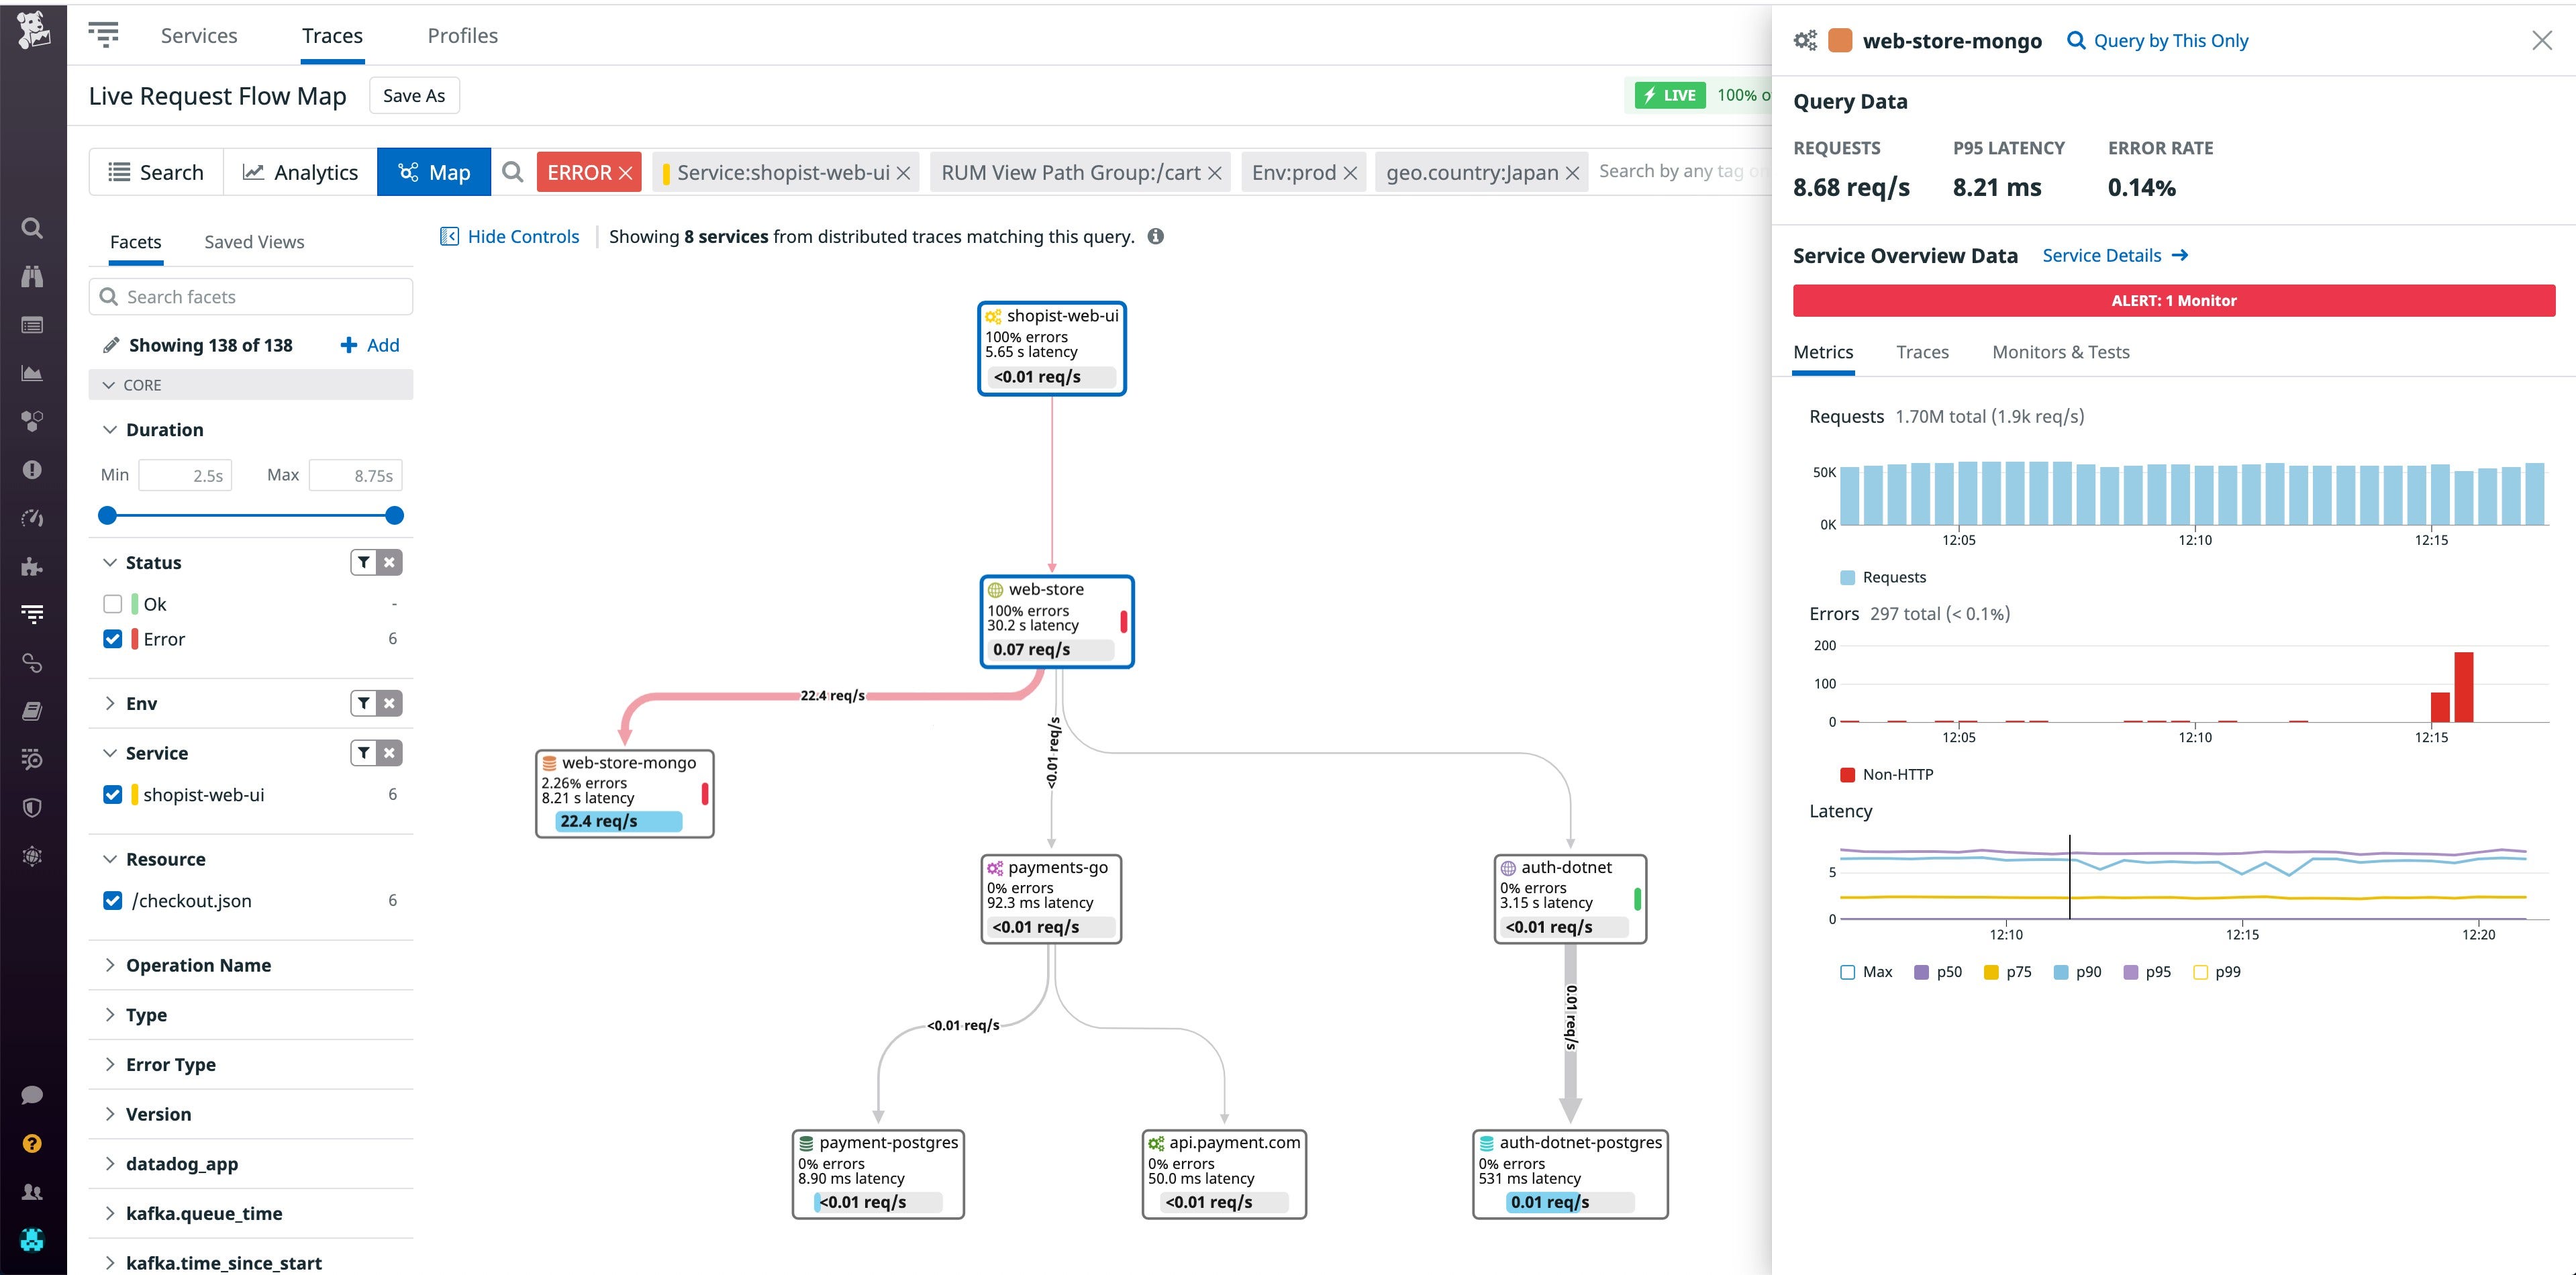Switch to the Traces tab in service panel
The height and width of the screenshot is (1275, 2576).
(x=1922, y=351)
